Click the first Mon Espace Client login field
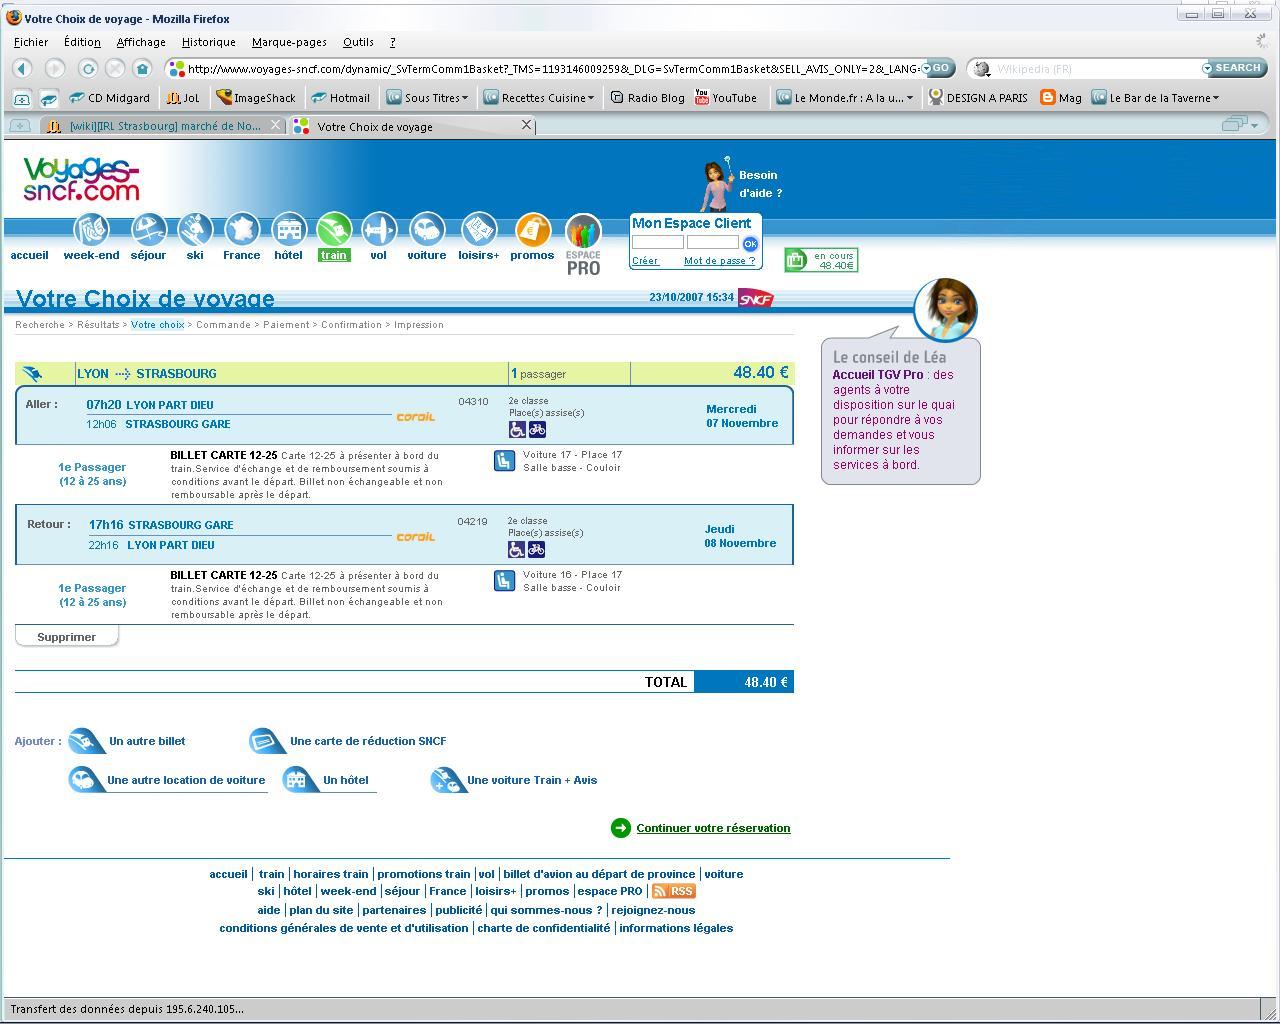Viewport: 1280px width, 1024px height. click(x=658, y=243)
